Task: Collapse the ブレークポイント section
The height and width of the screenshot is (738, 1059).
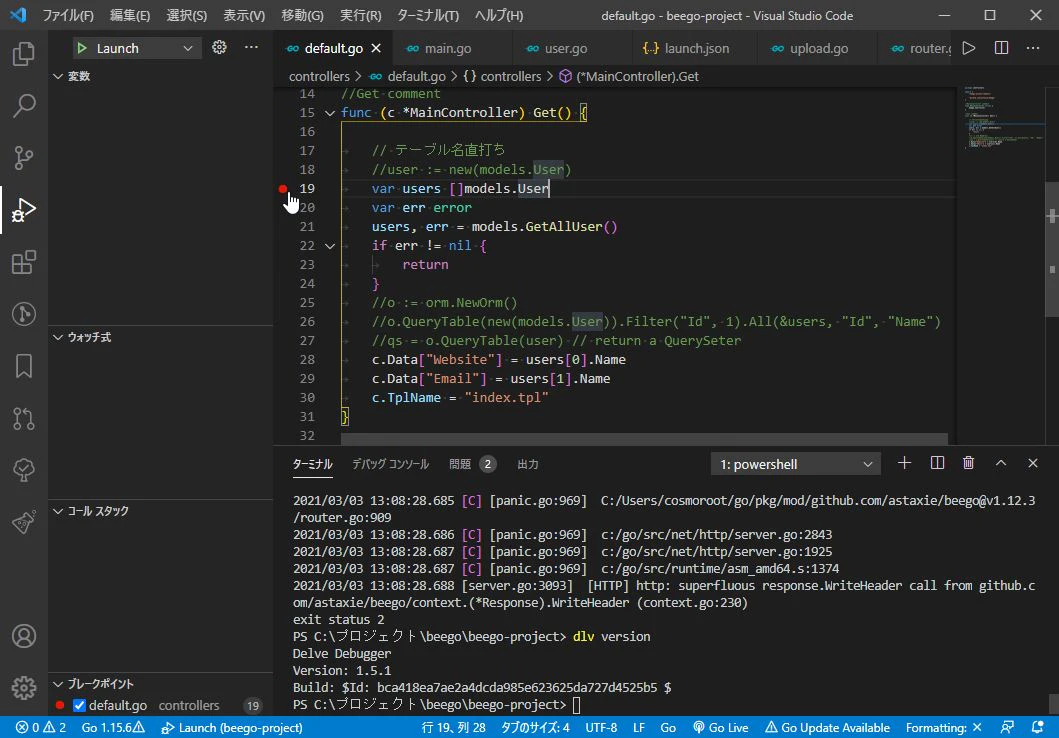Action: tap(58, 684)
